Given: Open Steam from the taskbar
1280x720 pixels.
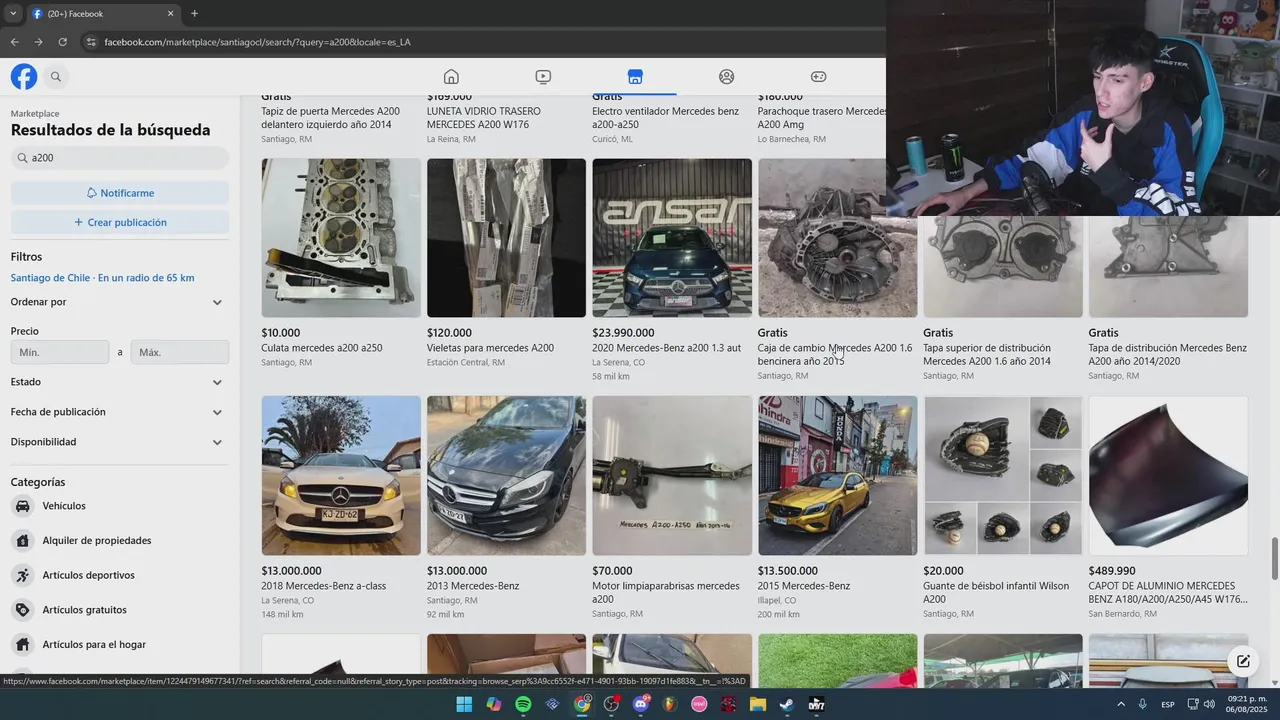Looking at the screenshot, I should click(x=787, y=705).
